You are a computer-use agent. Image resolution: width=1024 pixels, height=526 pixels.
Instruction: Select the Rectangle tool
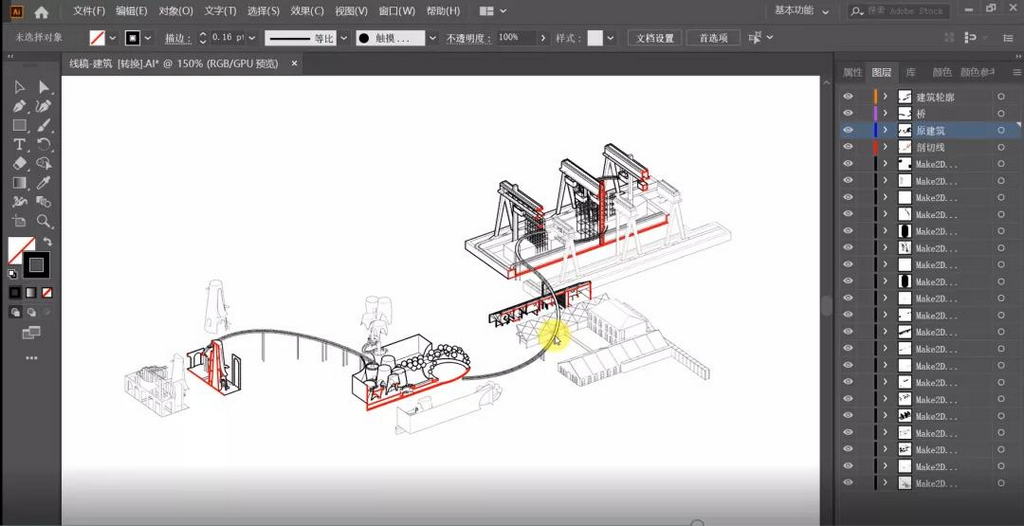(19, 126)
